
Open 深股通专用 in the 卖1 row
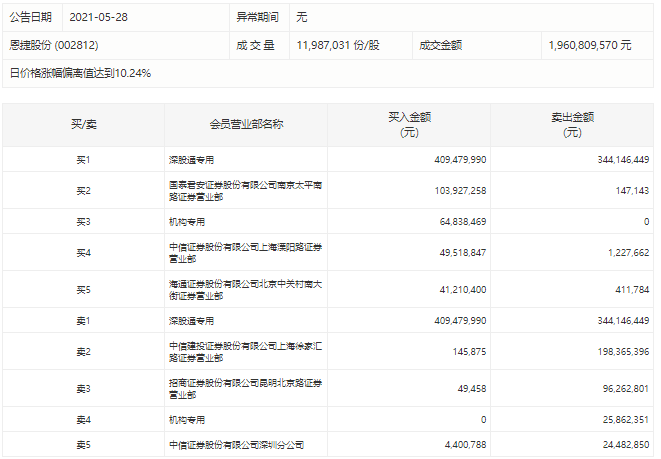(x=192, y=320)
